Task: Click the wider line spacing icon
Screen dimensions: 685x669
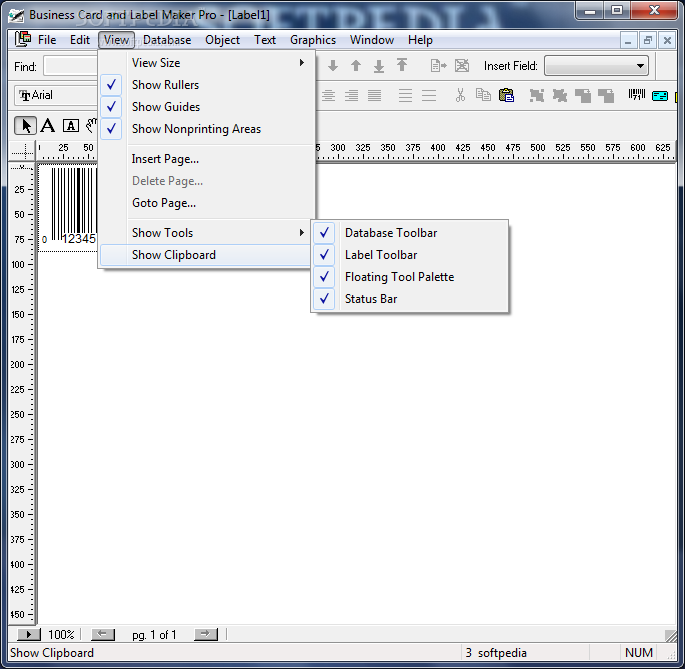Action: click(x=429, y=95)
